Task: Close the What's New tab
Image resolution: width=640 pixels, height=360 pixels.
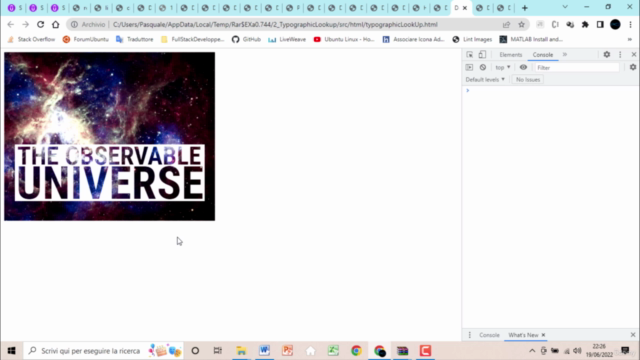Action: click(543, 335)
